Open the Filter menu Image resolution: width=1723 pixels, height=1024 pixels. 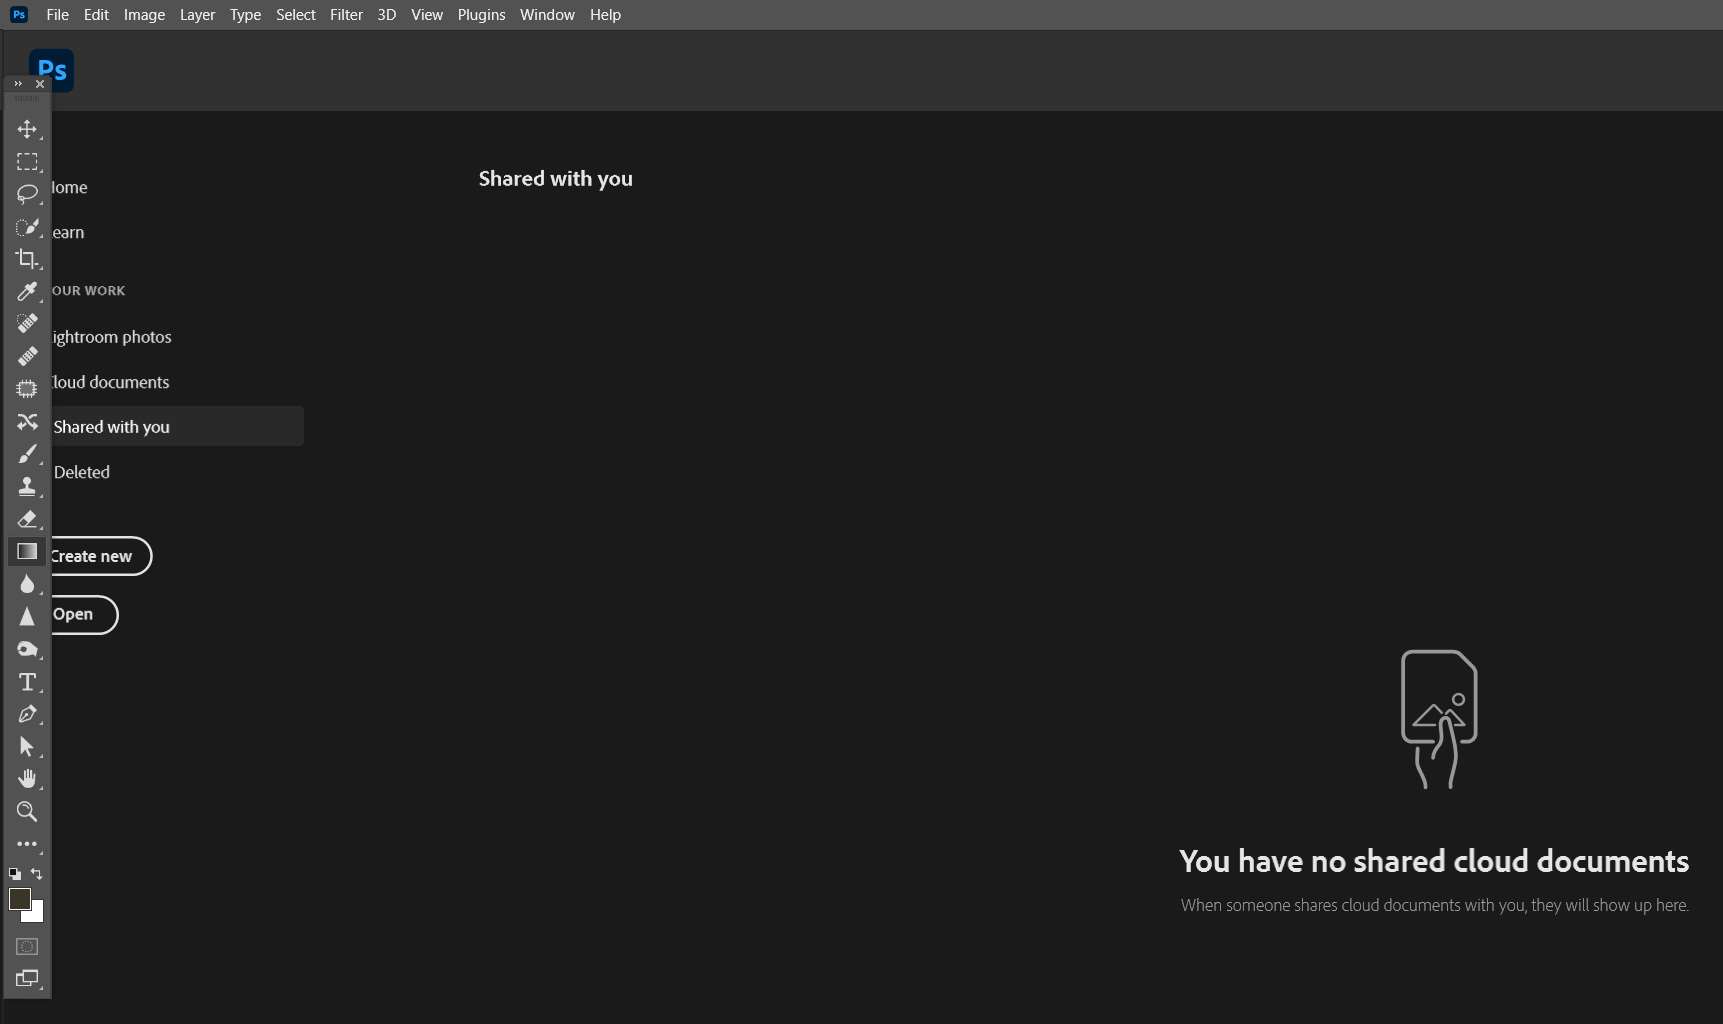(346, 14)
